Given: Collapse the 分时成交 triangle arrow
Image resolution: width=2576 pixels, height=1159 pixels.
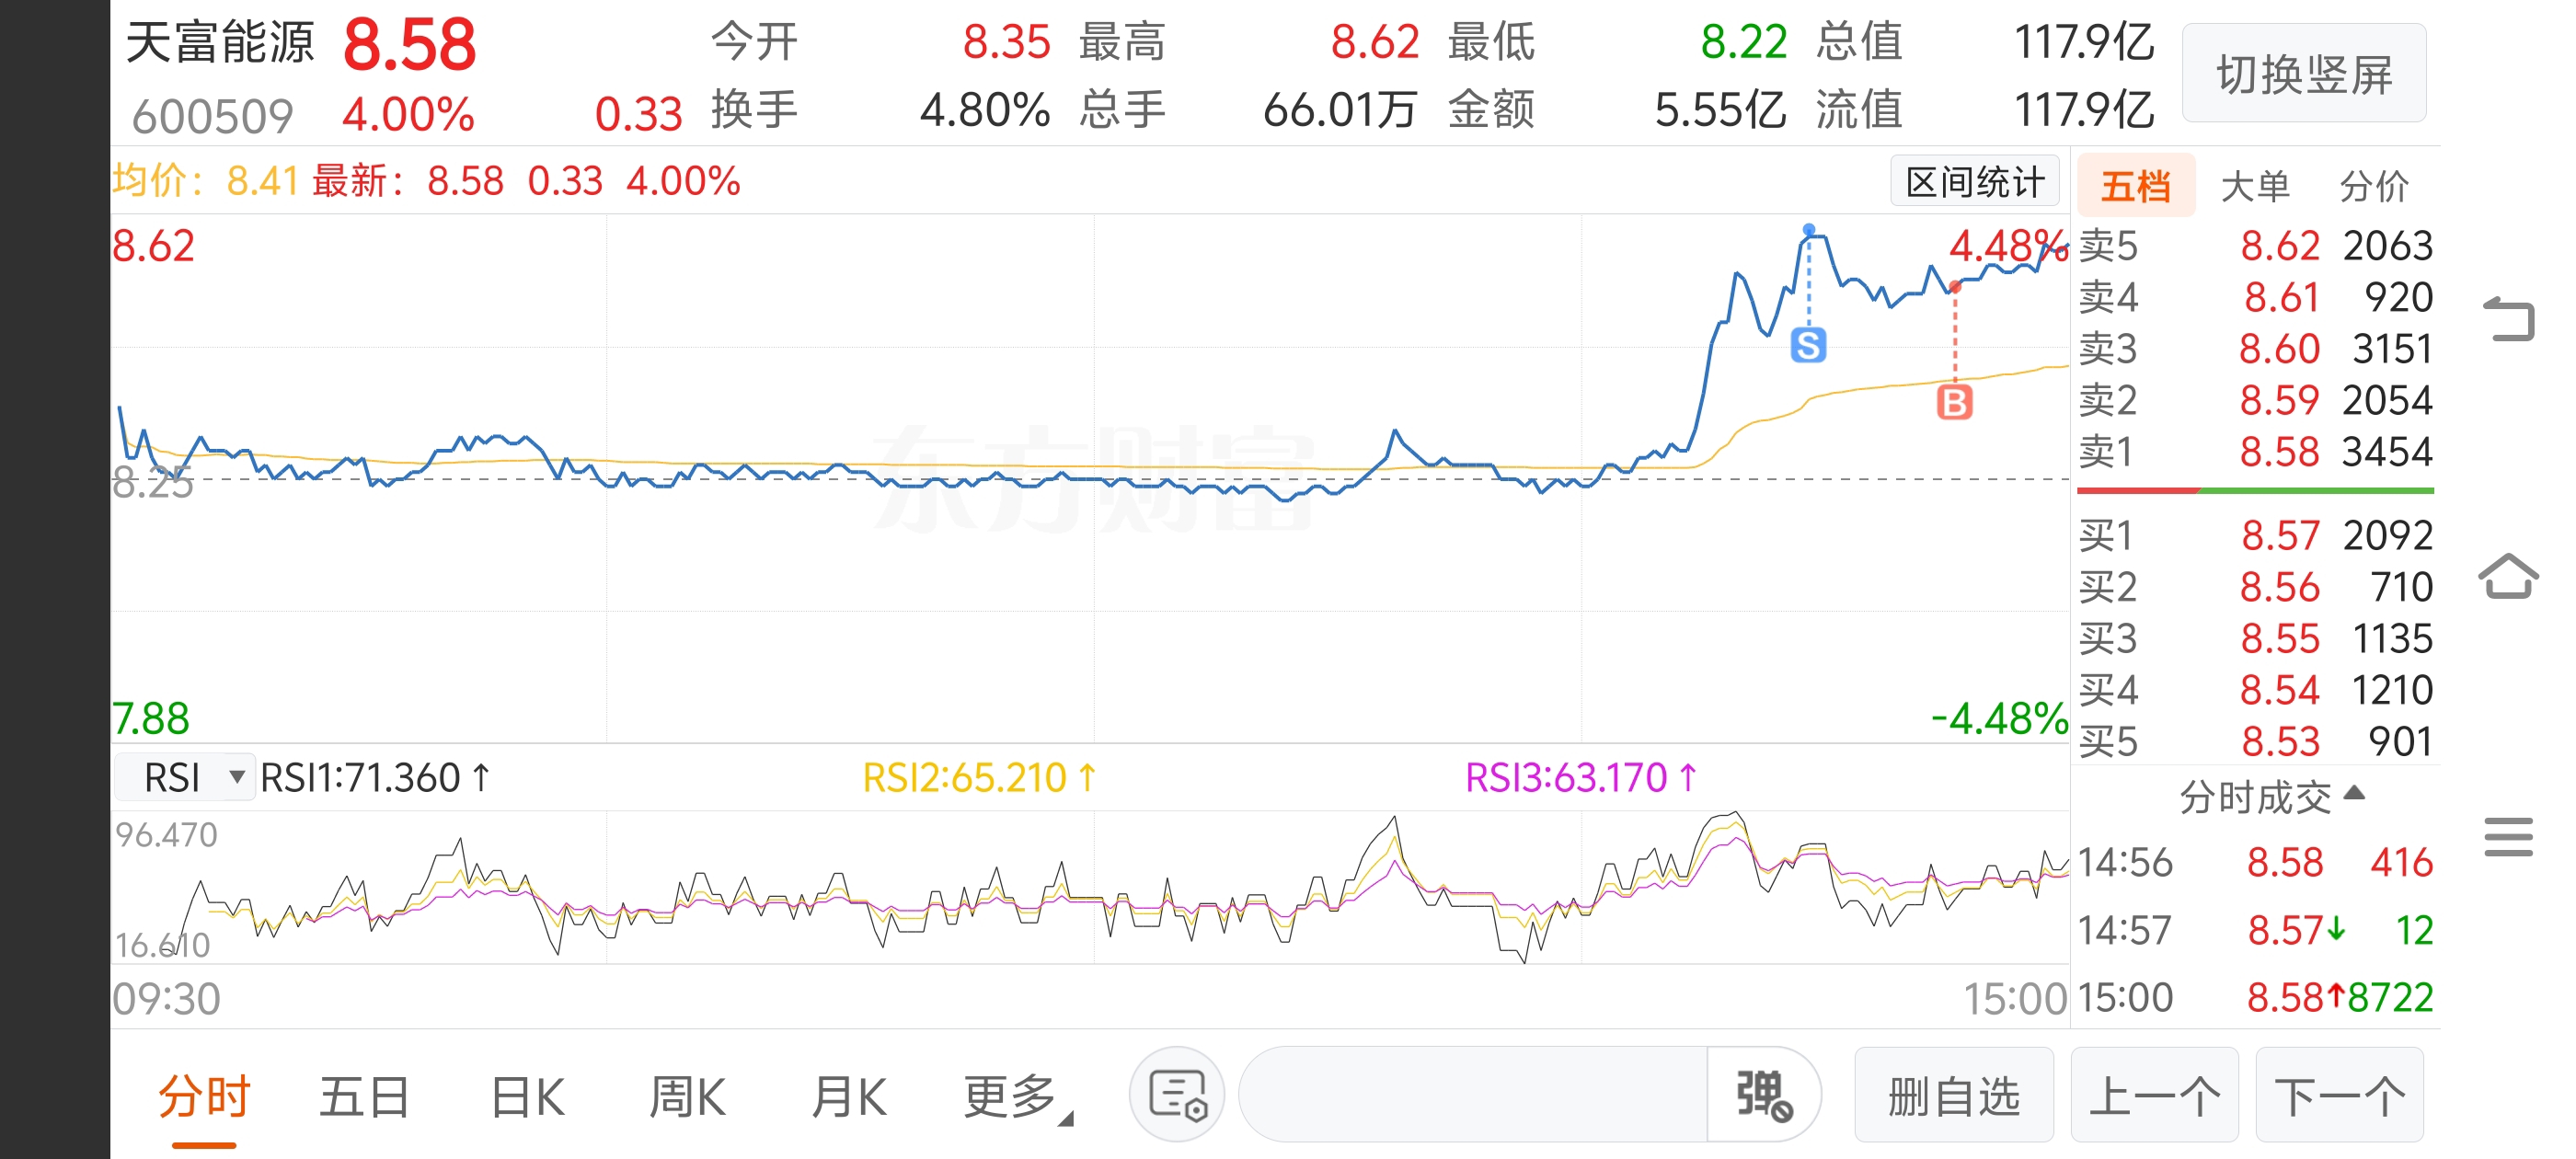Looking at the screenshot, I should click(x=2354, y=793).
